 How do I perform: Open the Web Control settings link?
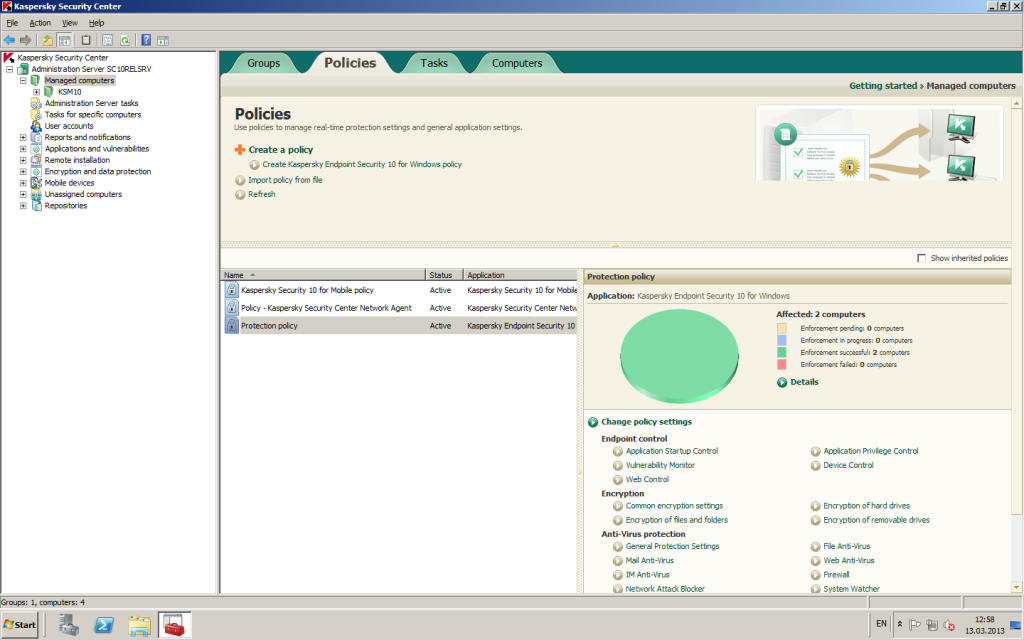coord(647,480)
